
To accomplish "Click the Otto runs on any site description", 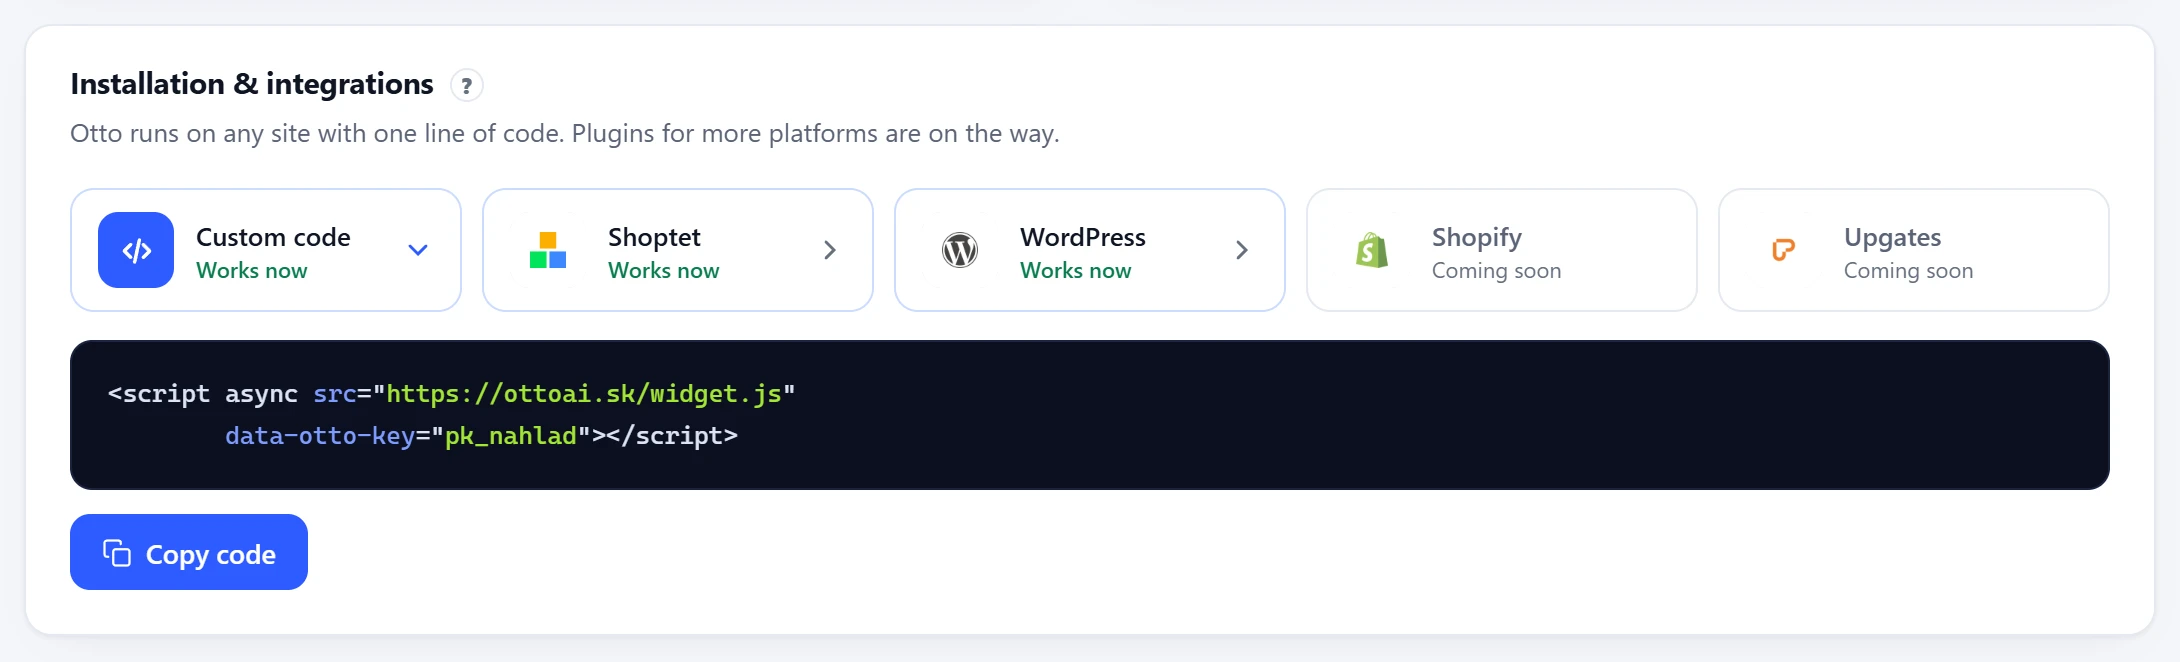I will (x=565, y=134).
